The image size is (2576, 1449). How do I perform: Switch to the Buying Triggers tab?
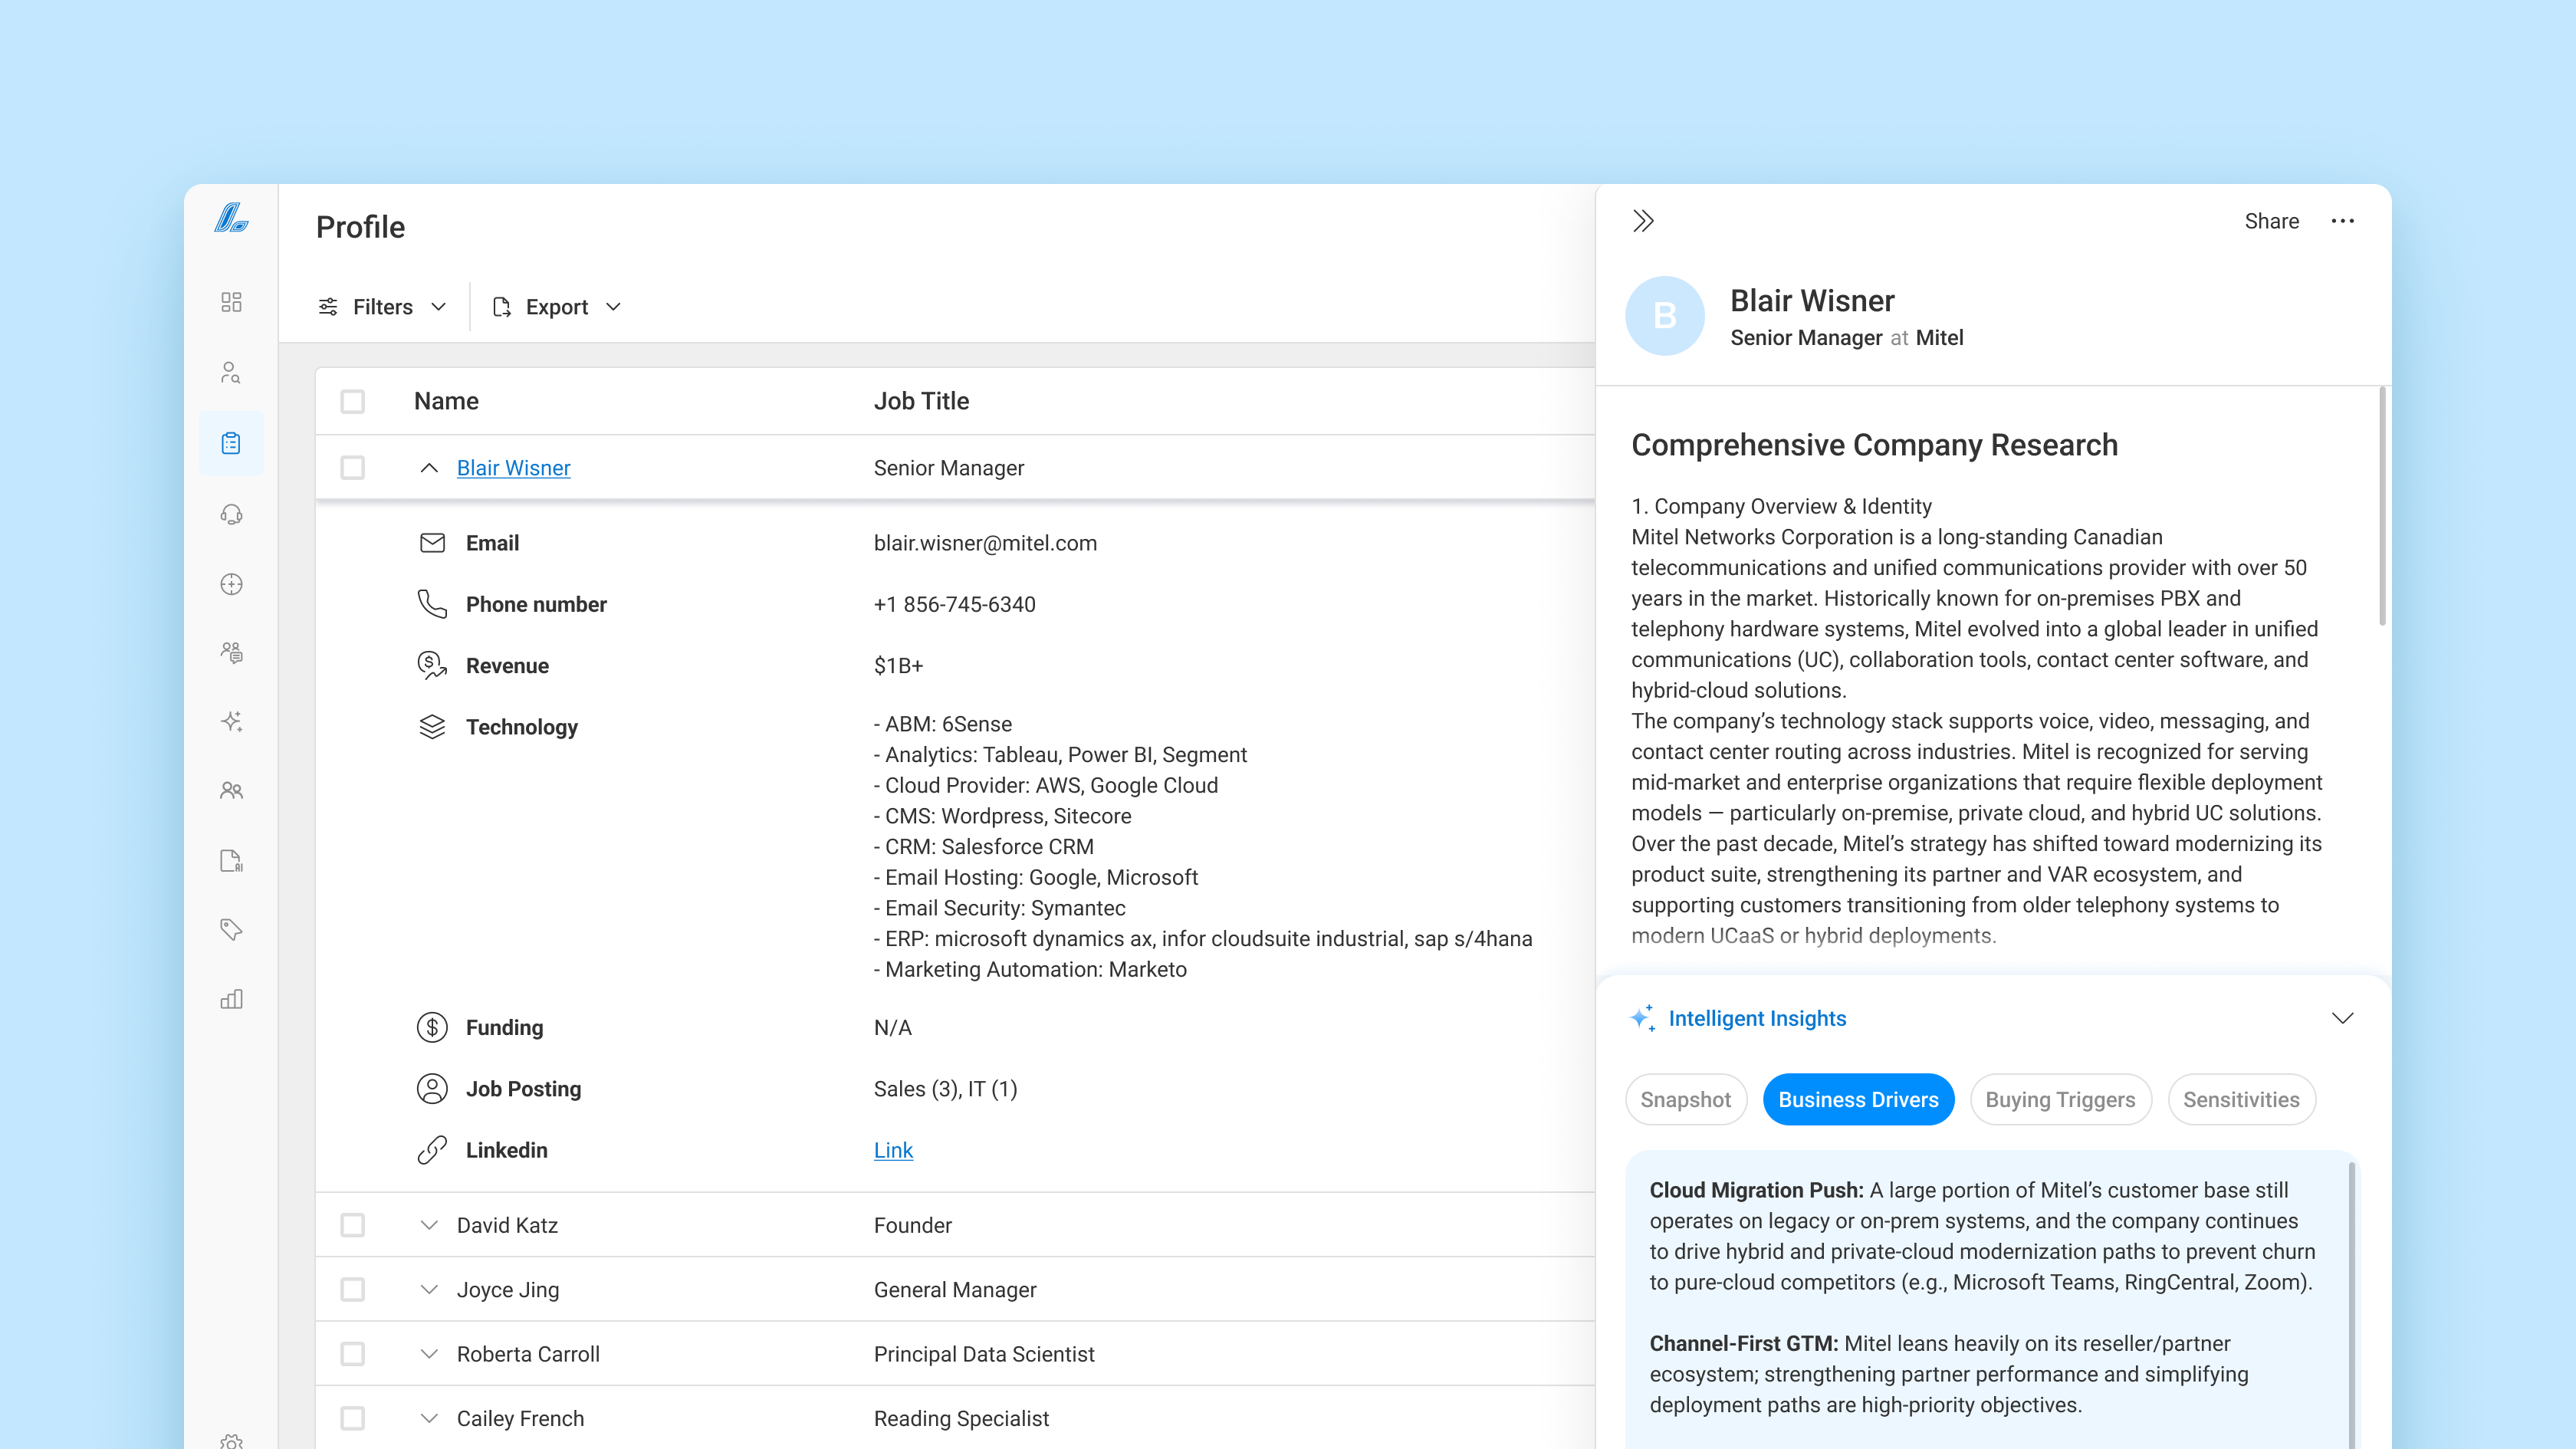click(2060, 1099)
